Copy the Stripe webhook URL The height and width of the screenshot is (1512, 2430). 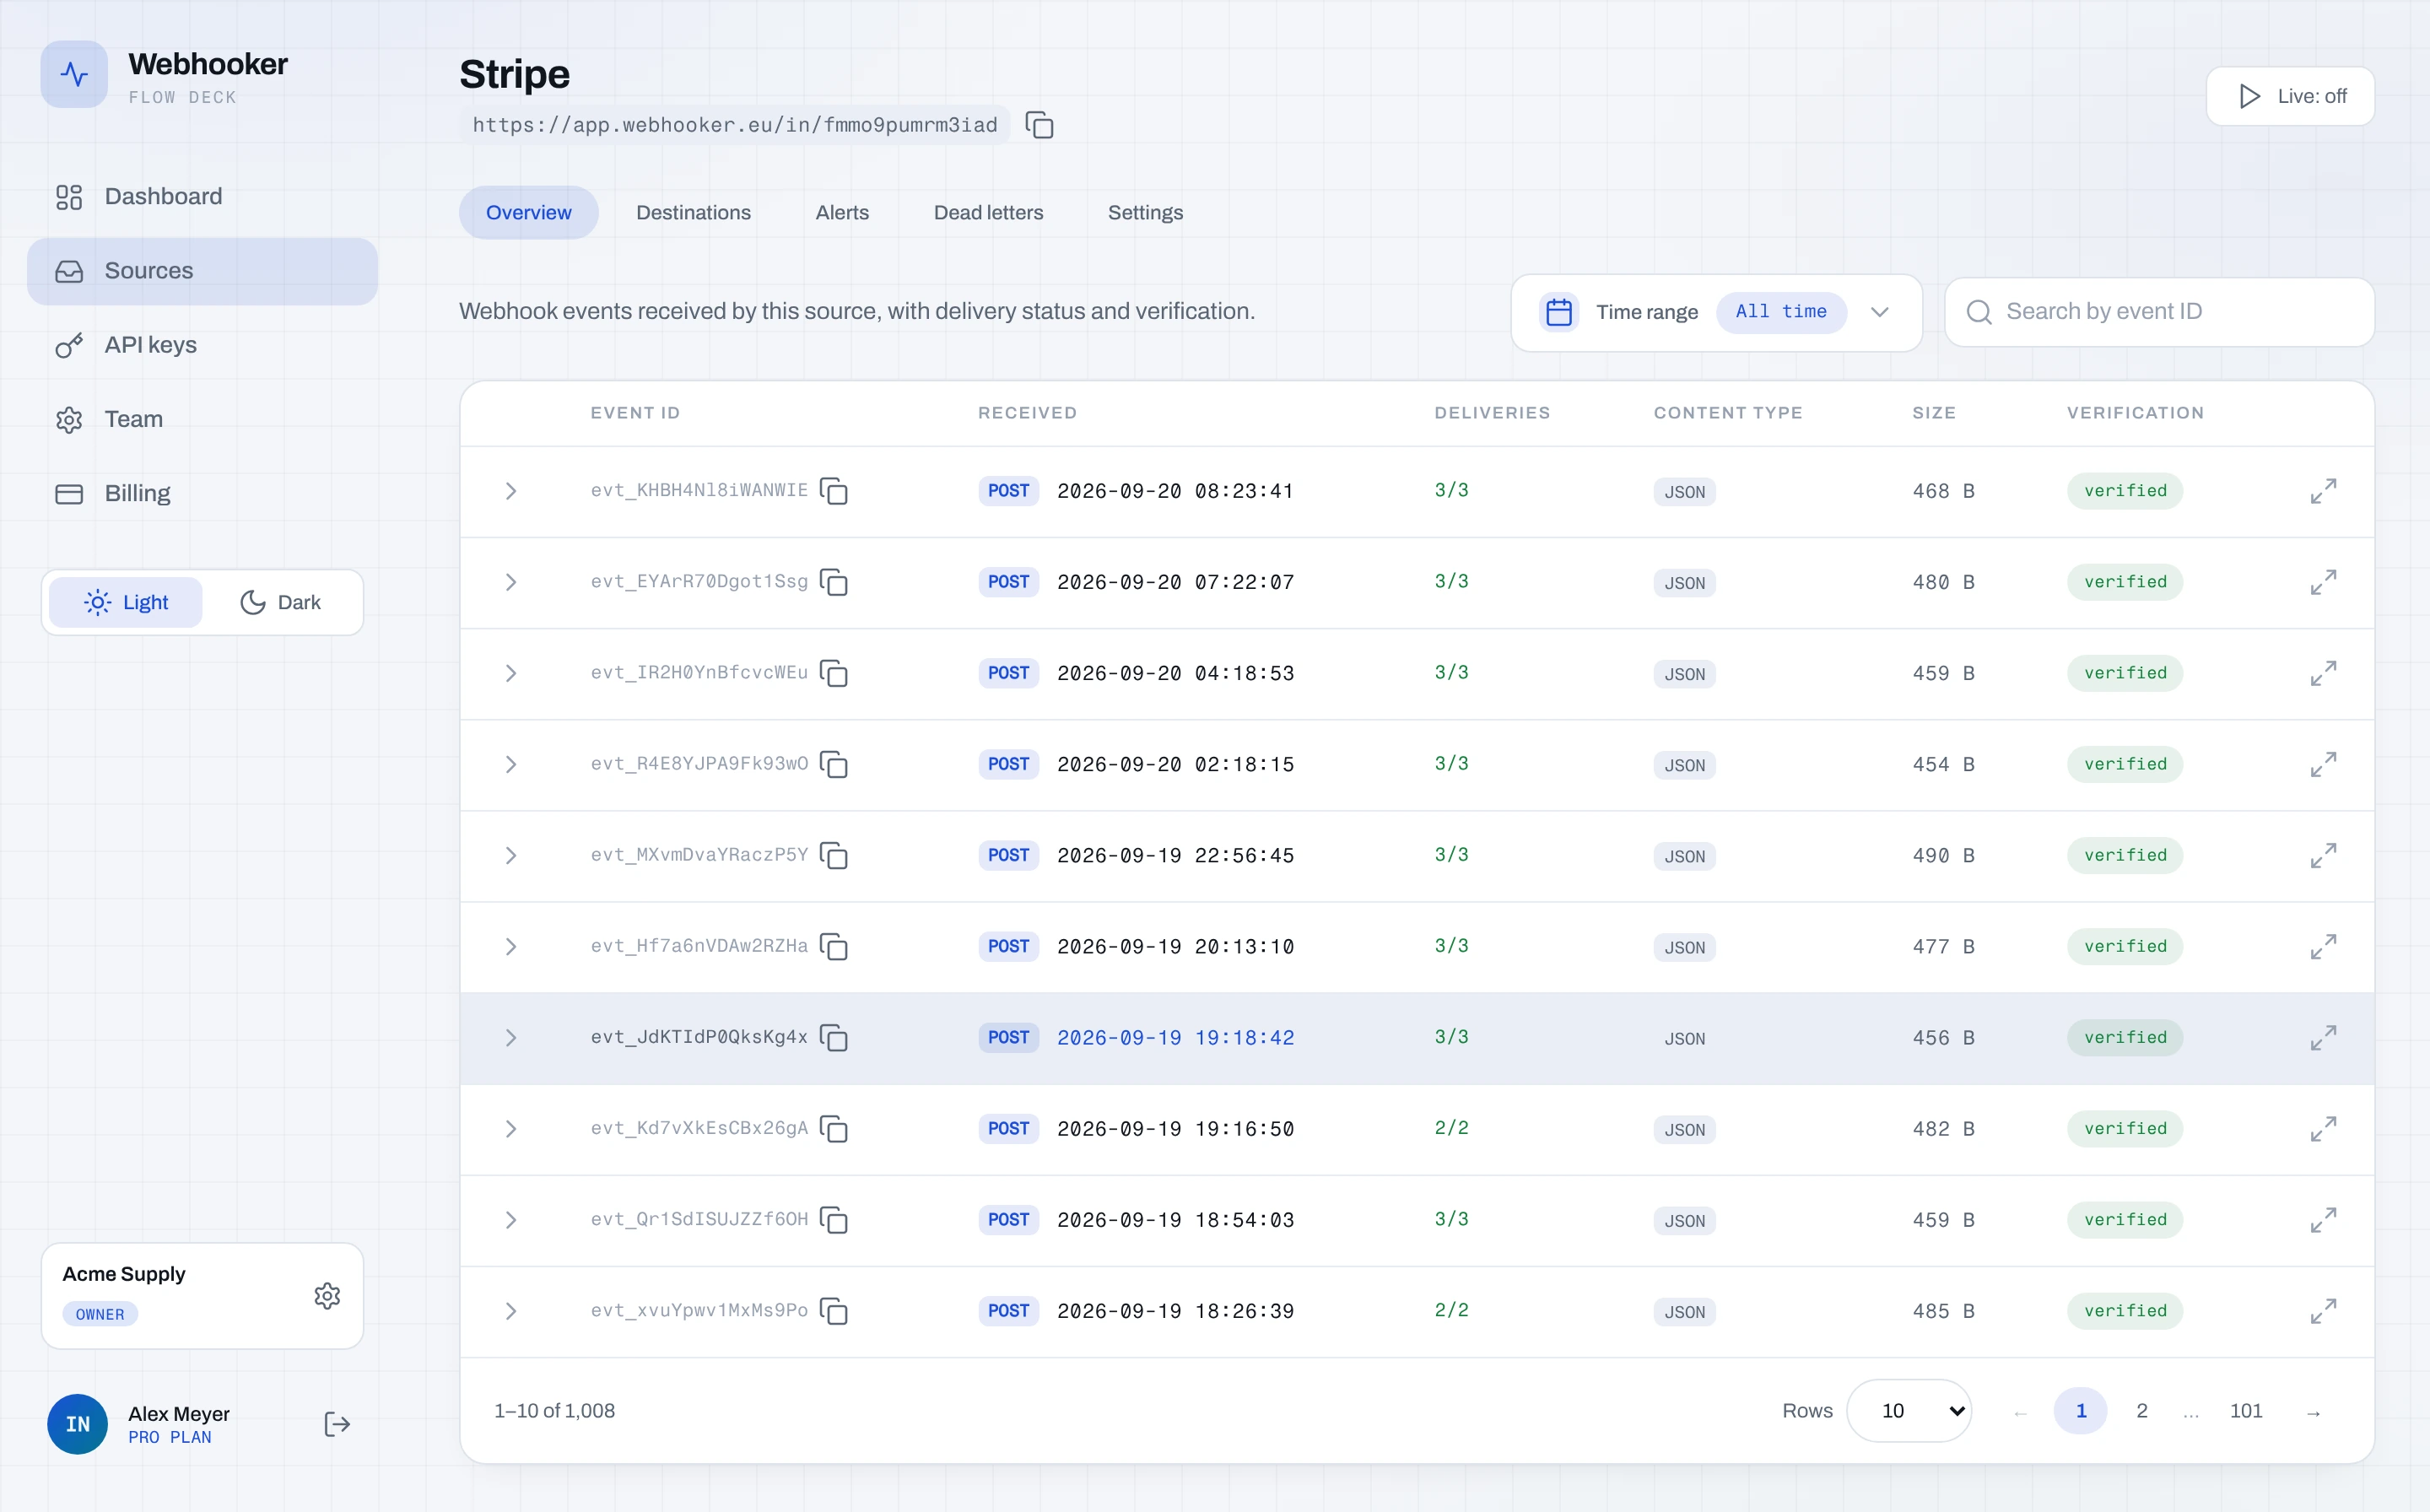[1039, 125]
